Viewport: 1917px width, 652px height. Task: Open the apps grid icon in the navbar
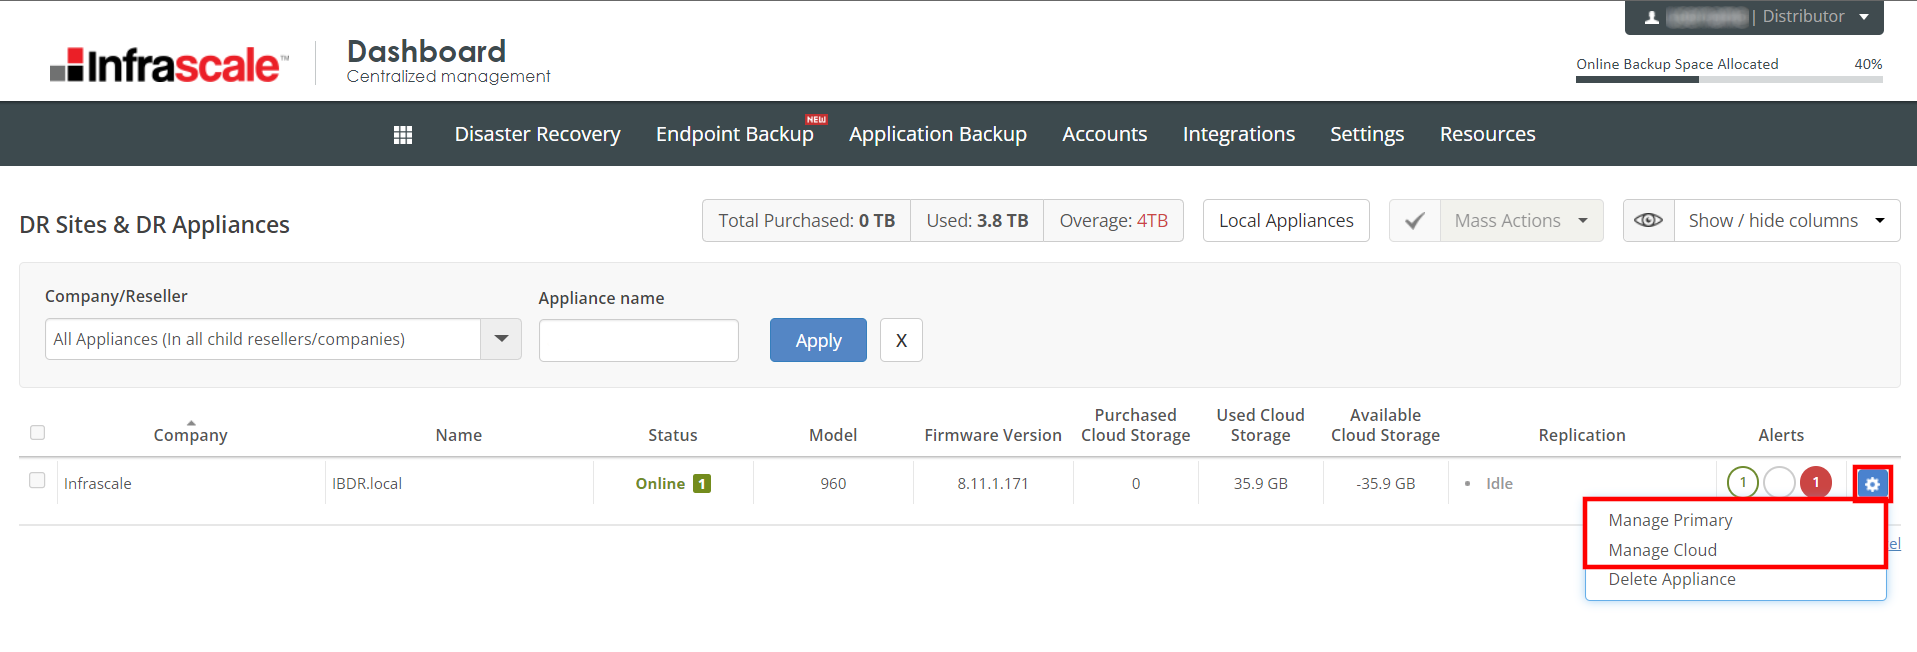point(403,135)
